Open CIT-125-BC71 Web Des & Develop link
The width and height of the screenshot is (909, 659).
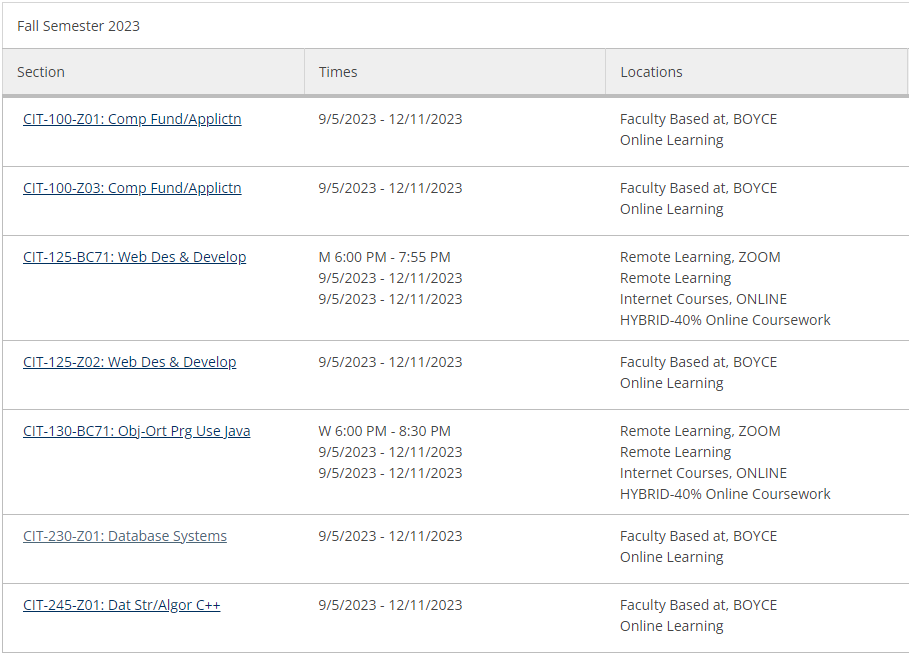point(134,257)
